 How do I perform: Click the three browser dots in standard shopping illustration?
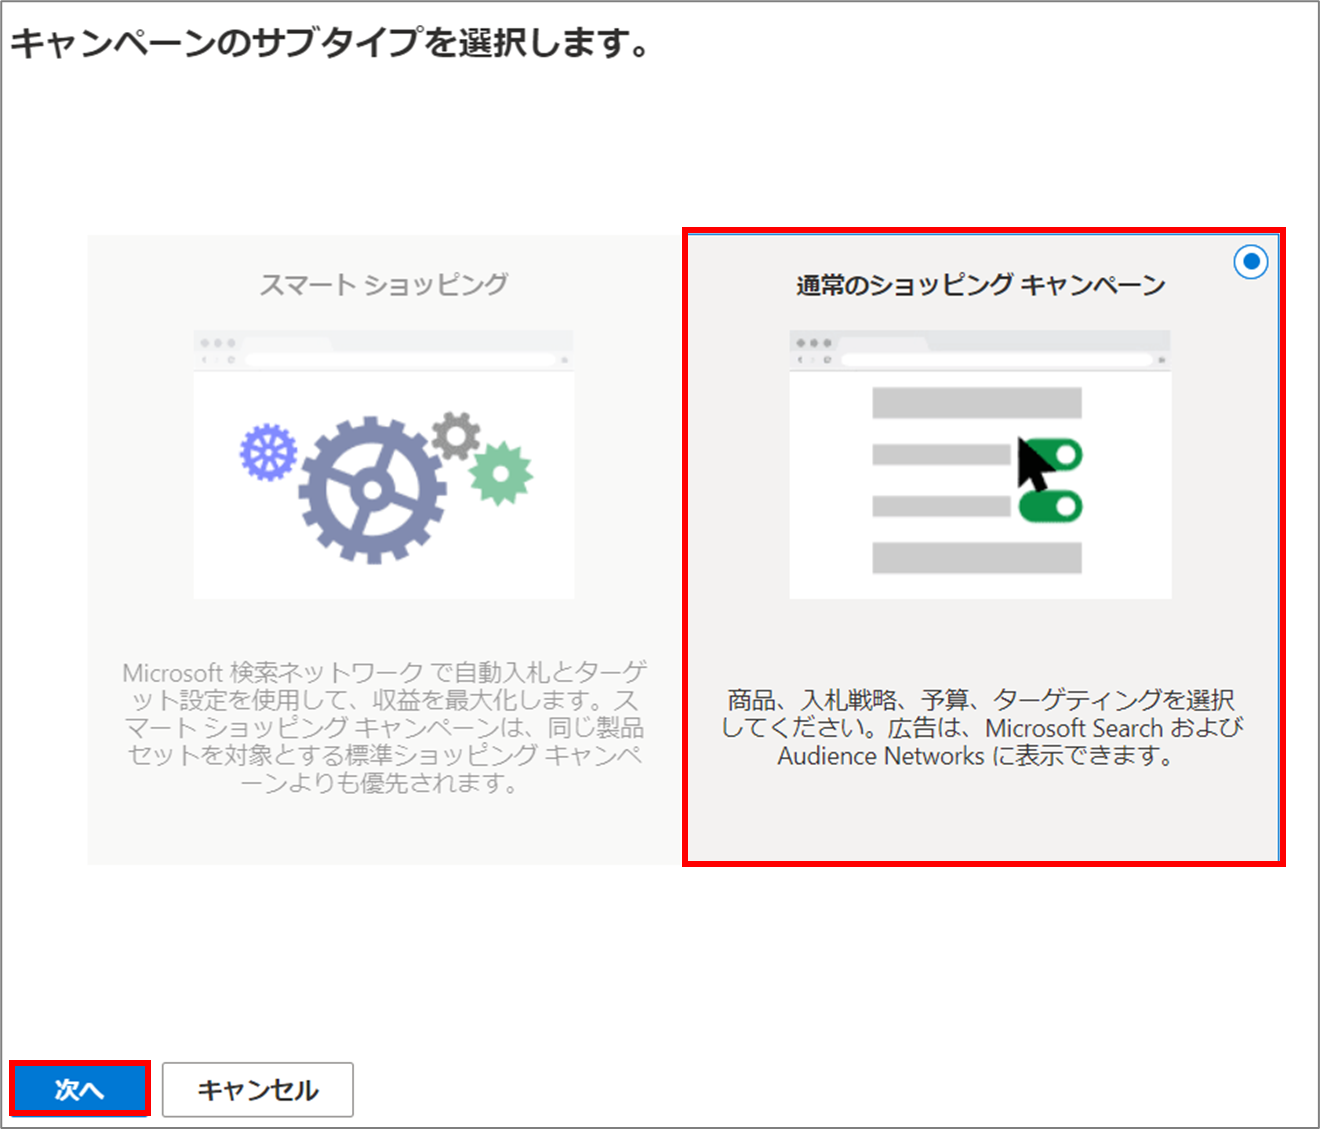click(814, 343)
